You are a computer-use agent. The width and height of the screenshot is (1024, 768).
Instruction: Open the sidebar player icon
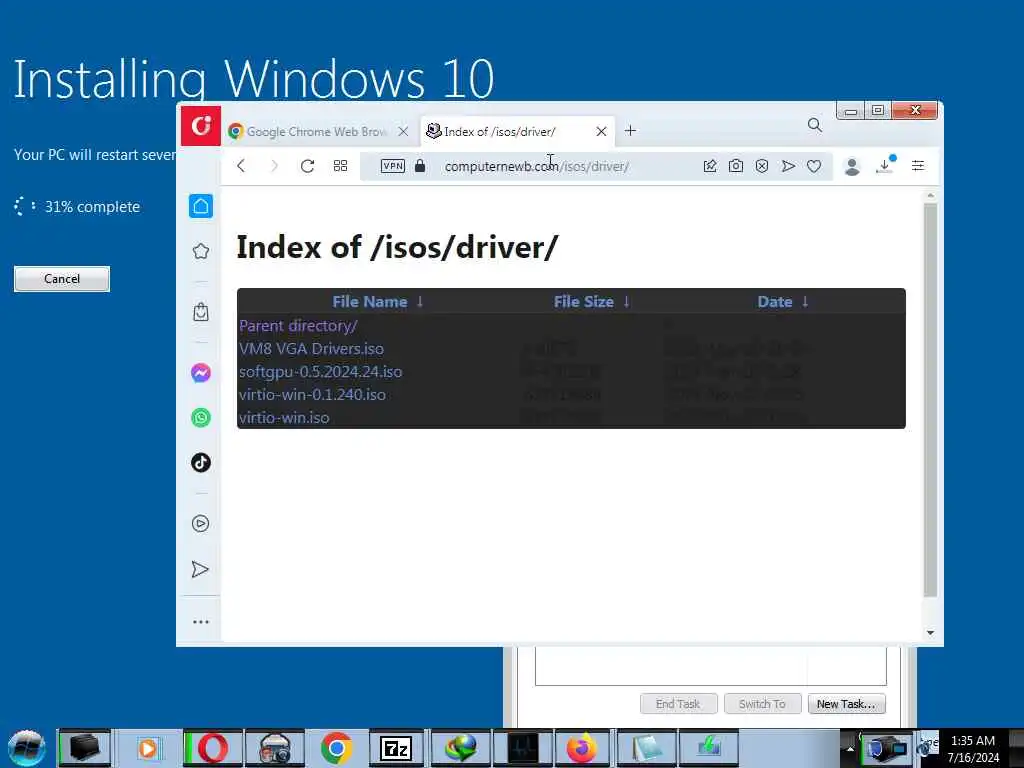click(x=201, y=523)
